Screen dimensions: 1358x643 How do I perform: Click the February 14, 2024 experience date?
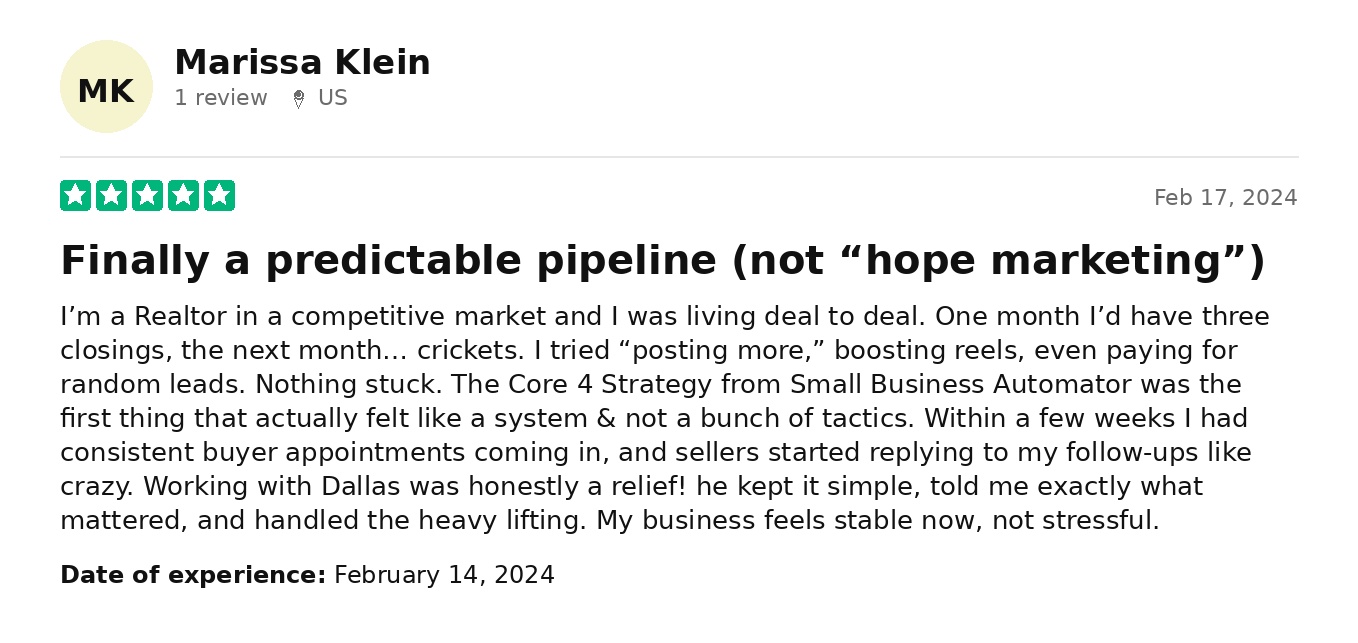click(x=444, y=575)
